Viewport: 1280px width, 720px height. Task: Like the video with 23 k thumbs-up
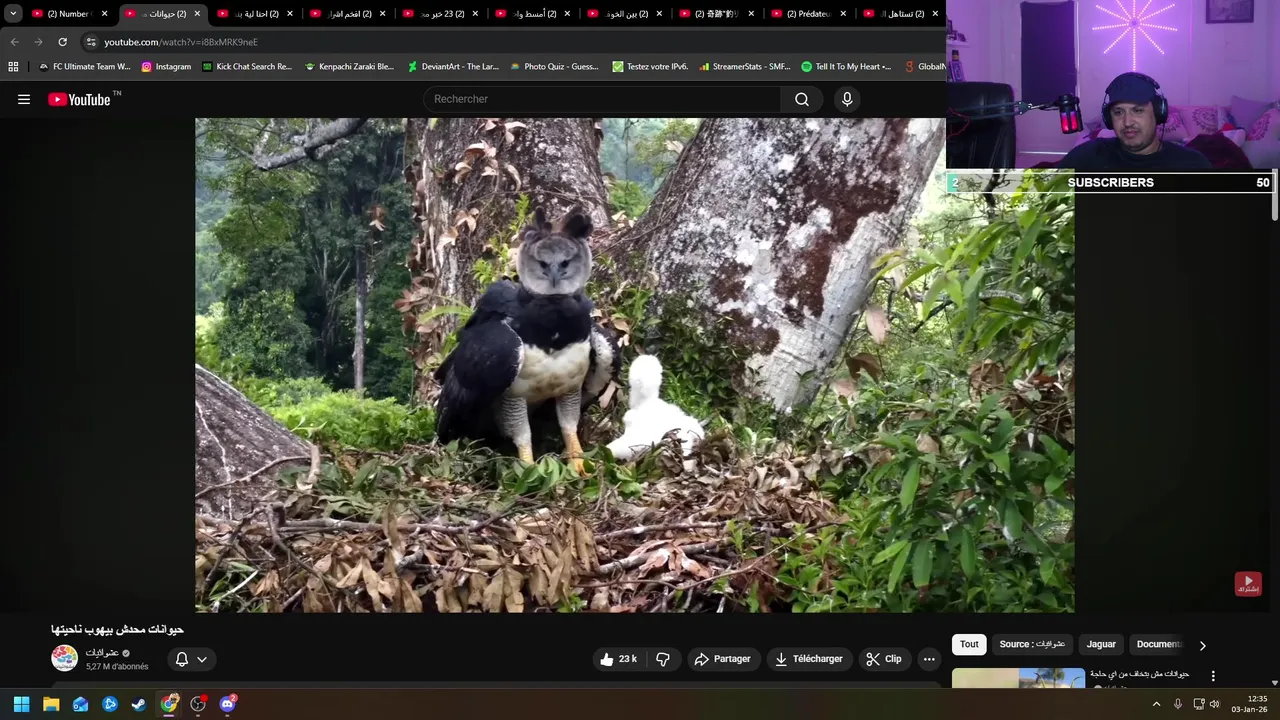[x=619, y=659]
